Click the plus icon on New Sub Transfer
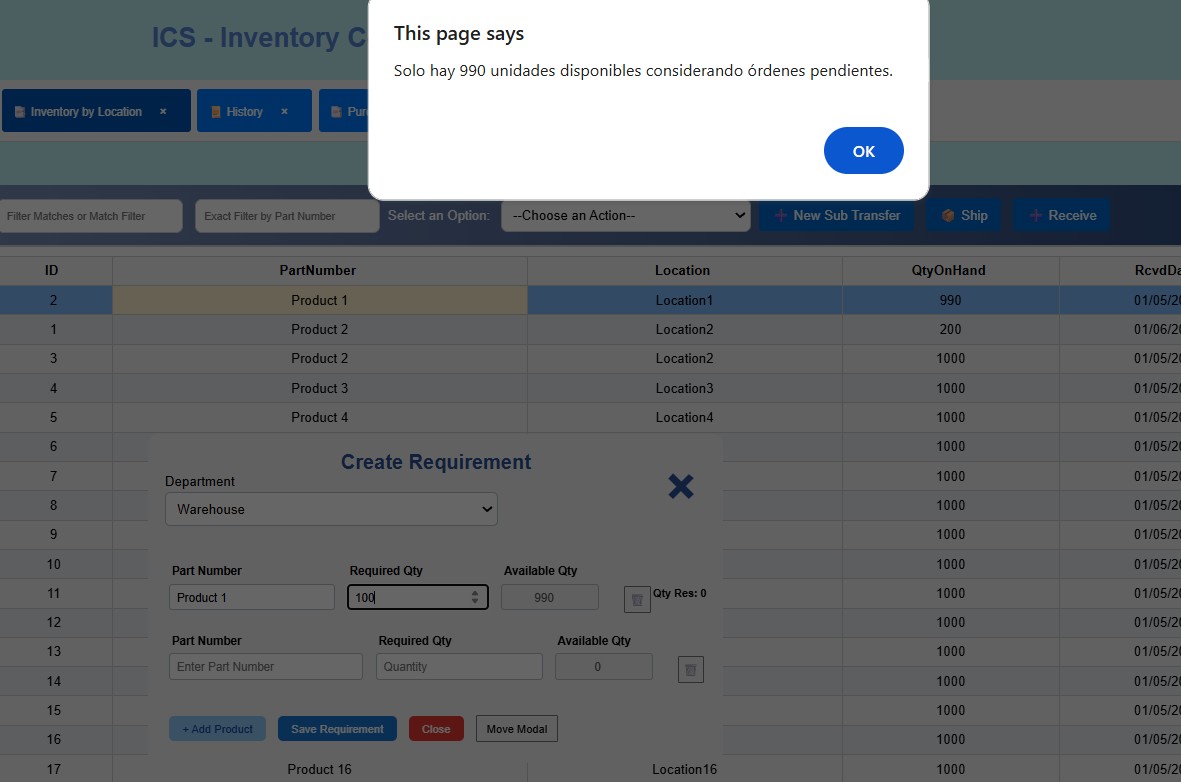Image resolution: width=1181 pixels, height=782 pixels. (780, 216)
